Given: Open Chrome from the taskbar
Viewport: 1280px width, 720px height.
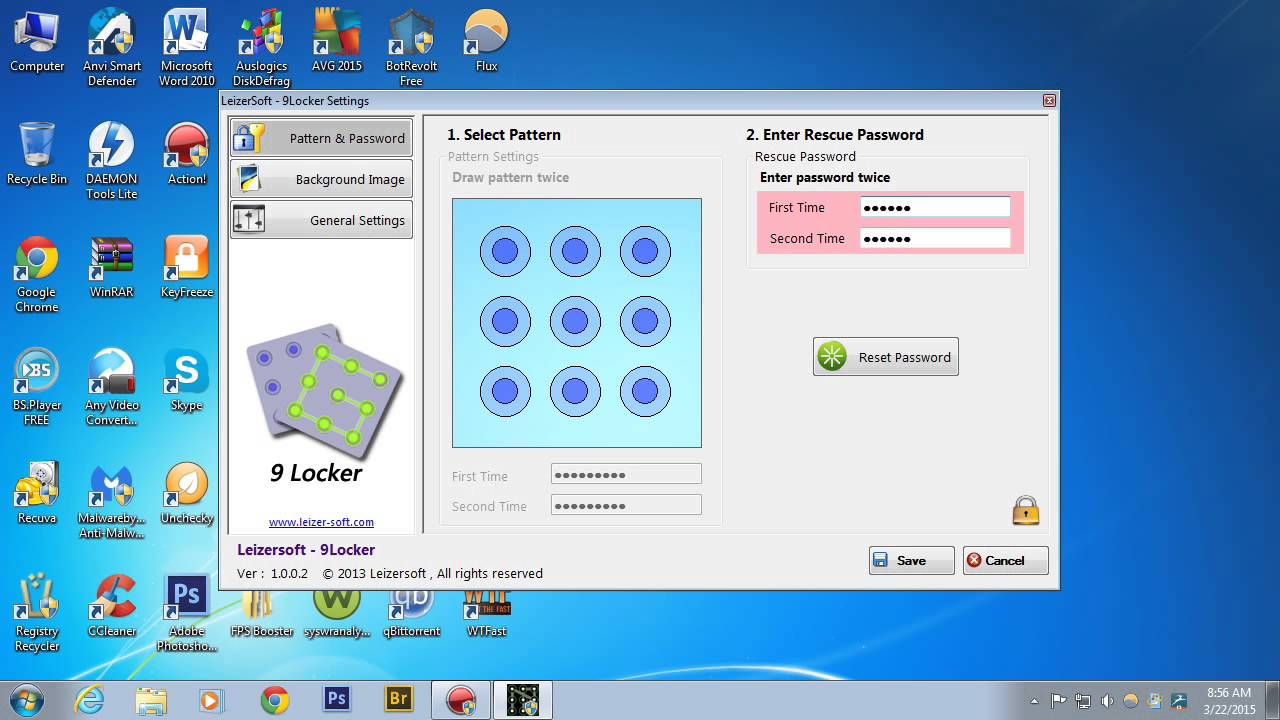Looking at the screenshot, I should click(275, 700).
